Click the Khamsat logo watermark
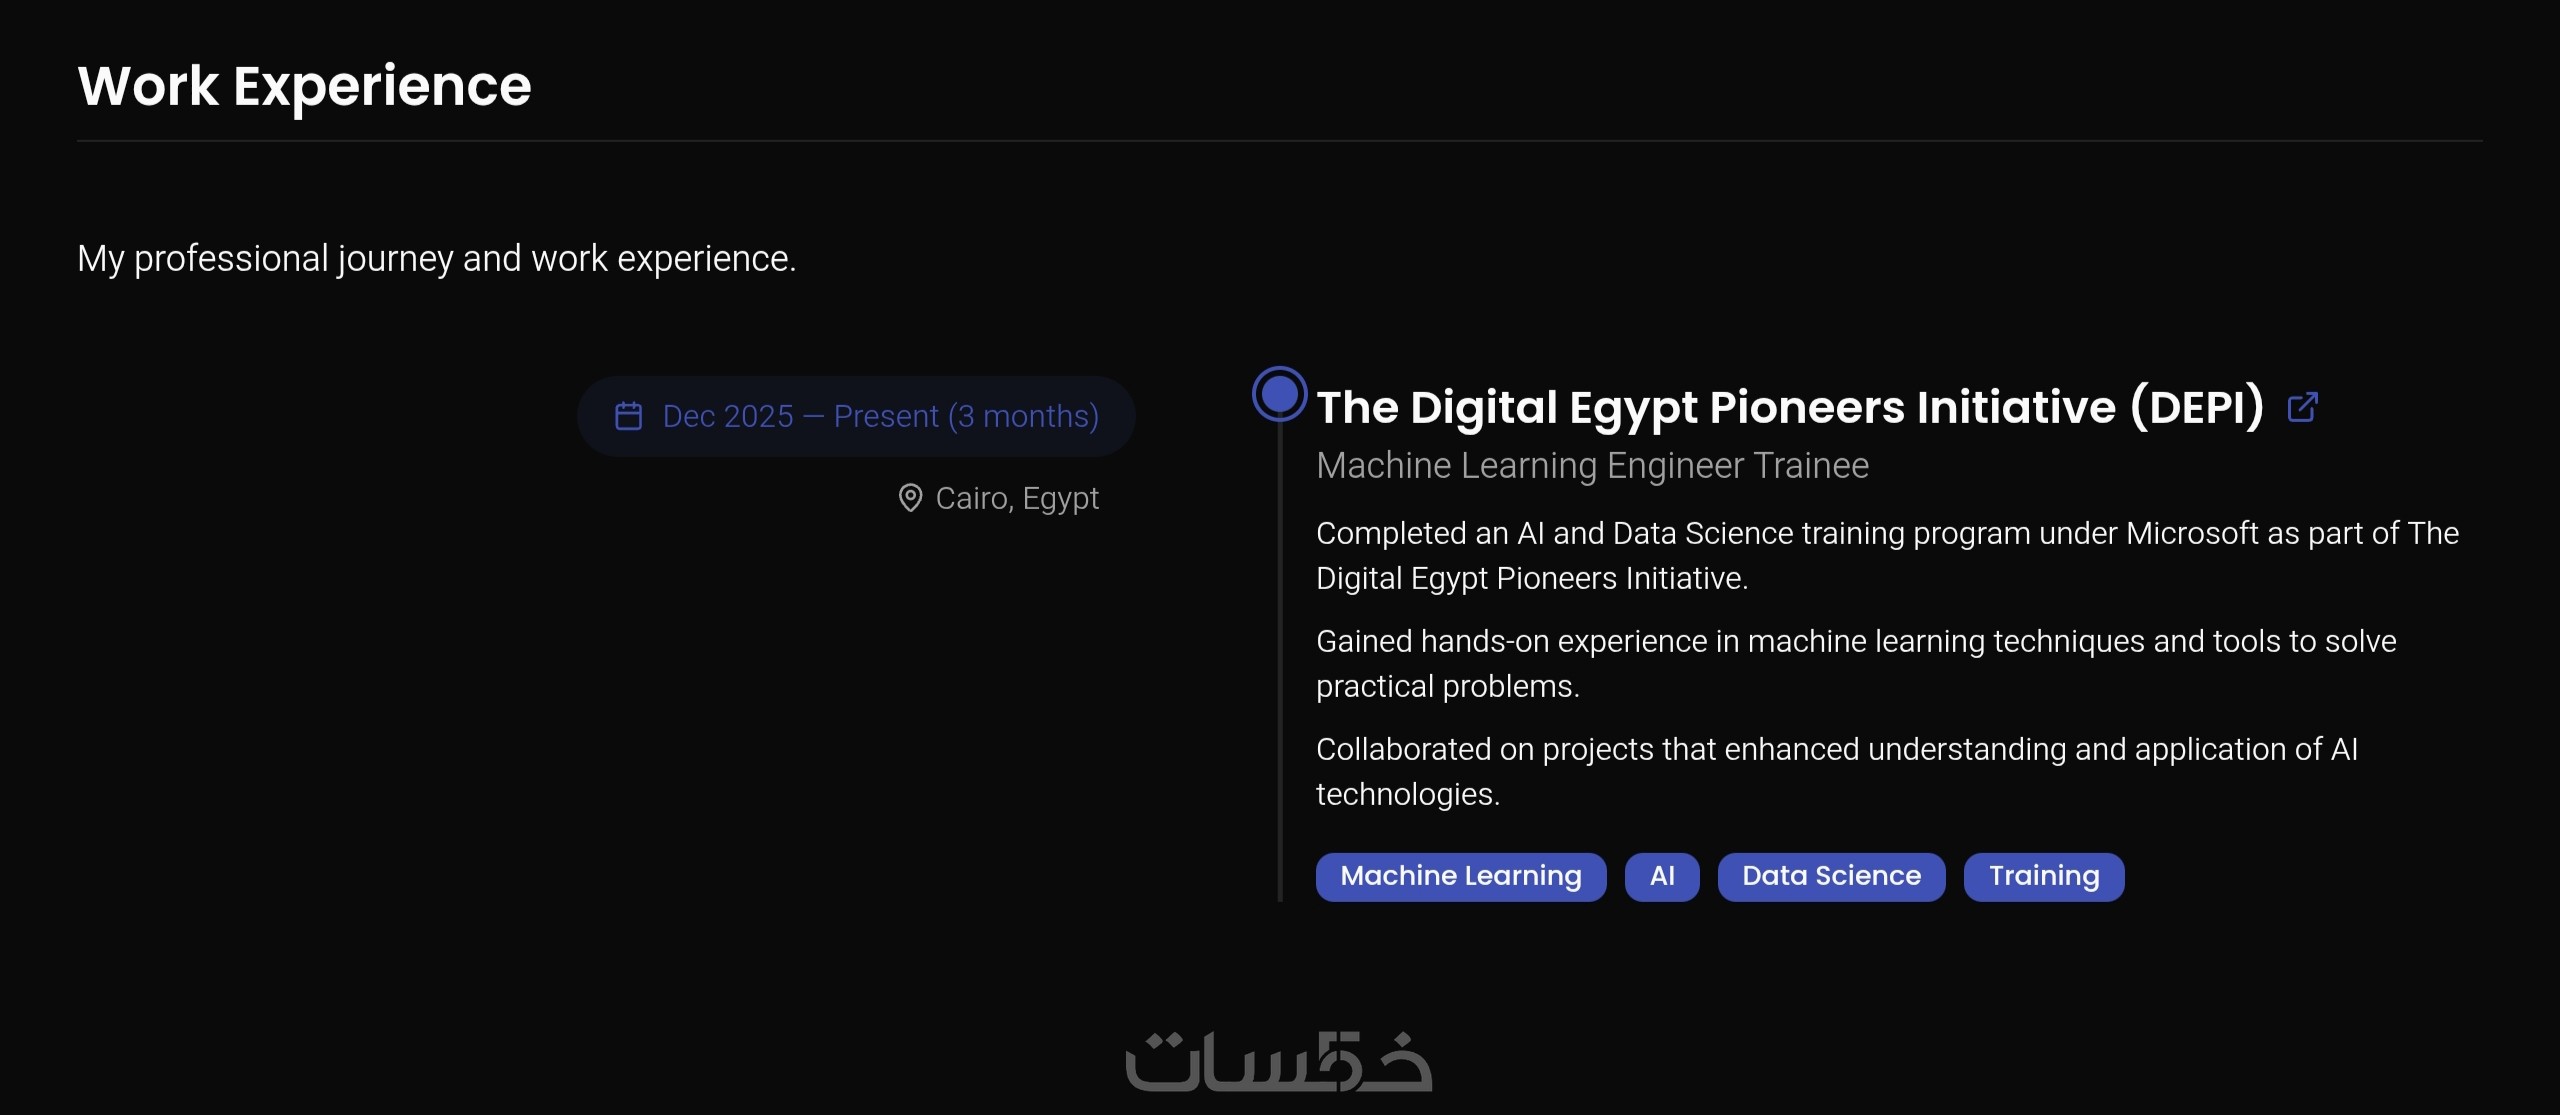 [x=1279, y=1060]
